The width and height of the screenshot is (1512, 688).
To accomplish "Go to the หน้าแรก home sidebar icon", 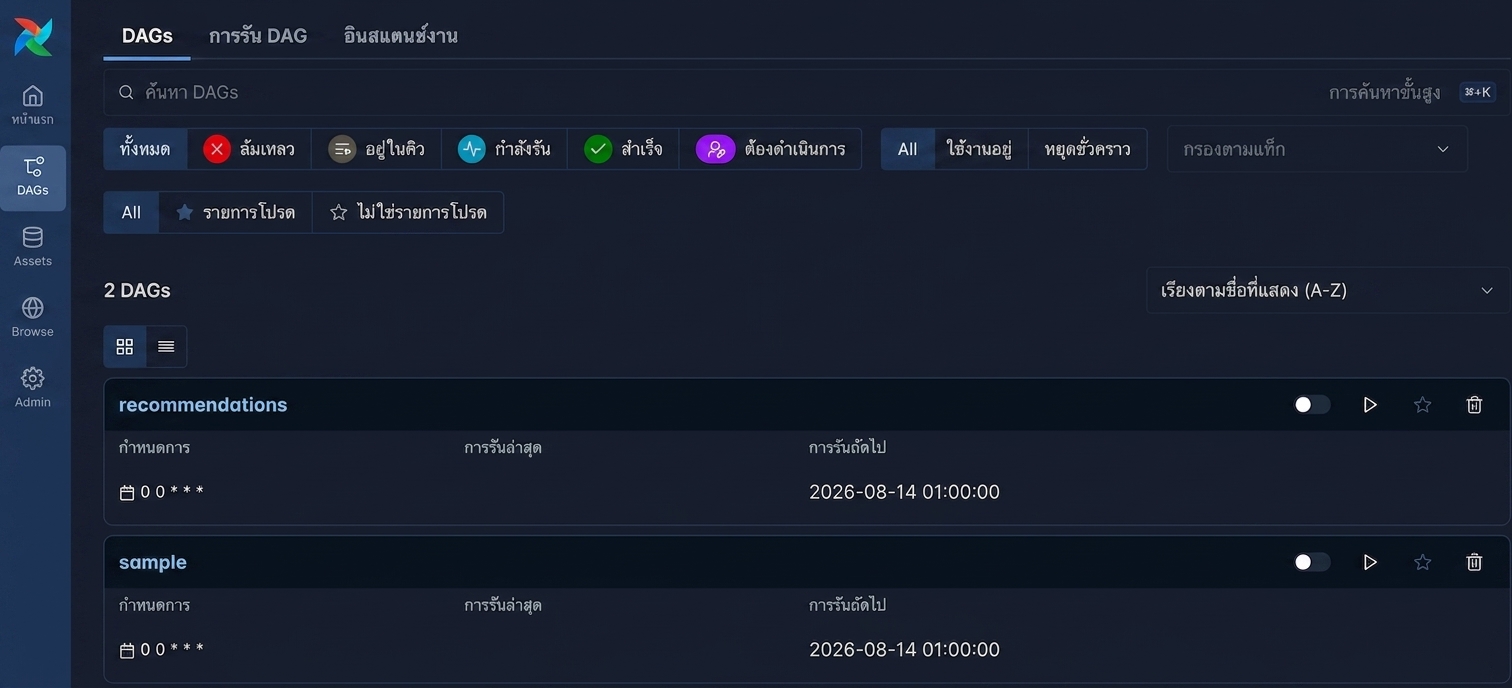I will (x=33, y=105).
